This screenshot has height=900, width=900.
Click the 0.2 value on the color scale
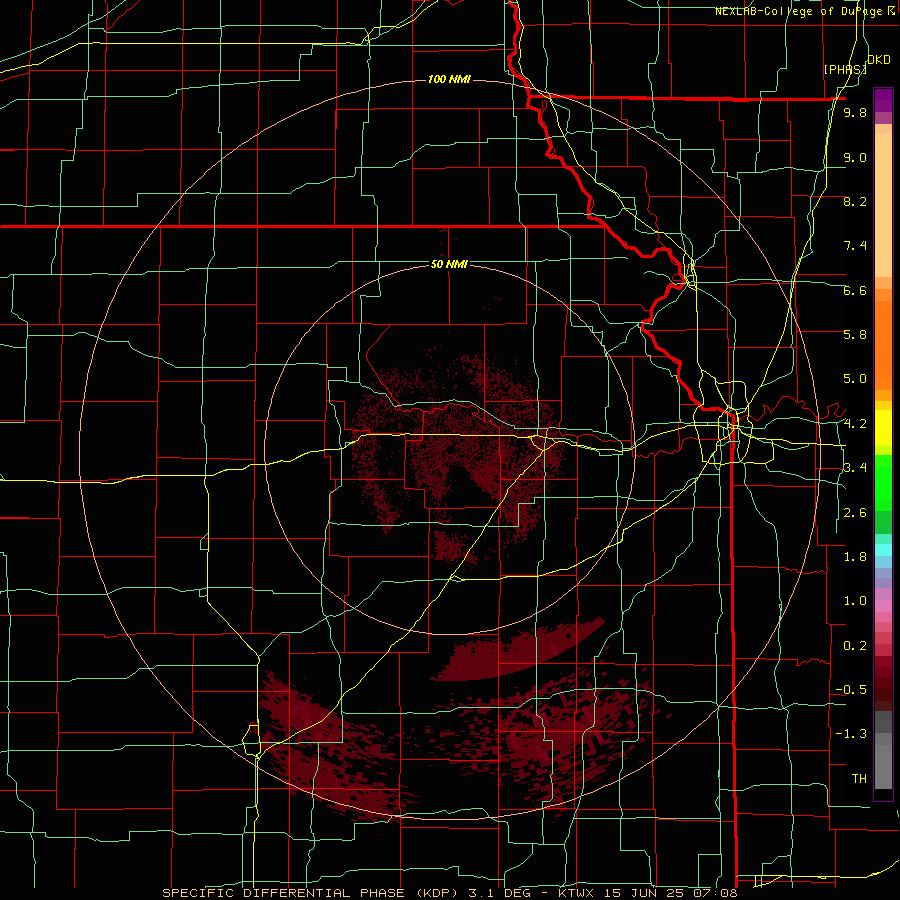(x=855, y=646)
